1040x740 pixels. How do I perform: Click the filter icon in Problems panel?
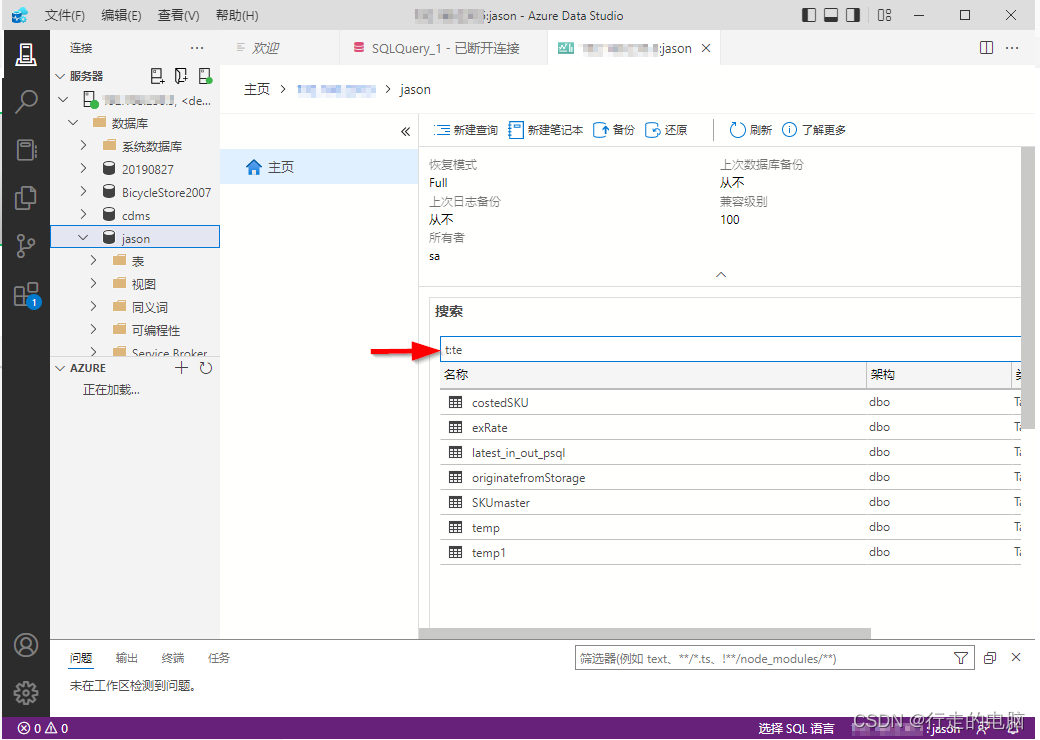pyautogui.click(x=960, y=658)
